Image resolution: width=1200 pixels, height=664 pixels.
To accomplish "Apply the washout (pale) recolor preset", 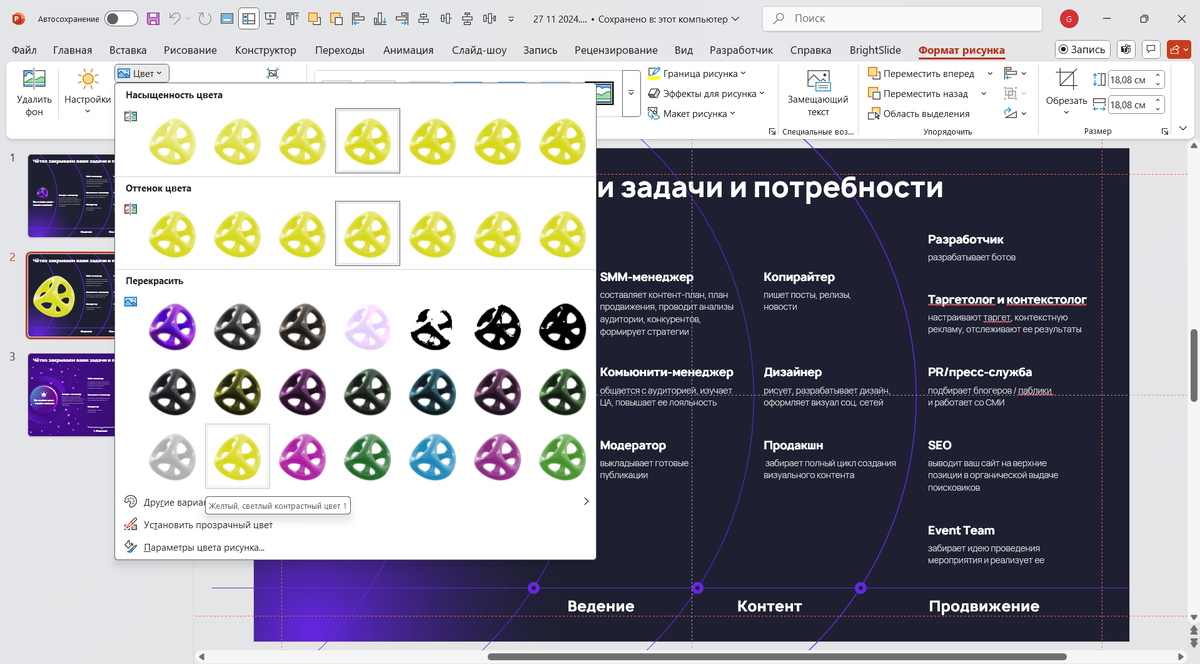I will coord(368,325).
